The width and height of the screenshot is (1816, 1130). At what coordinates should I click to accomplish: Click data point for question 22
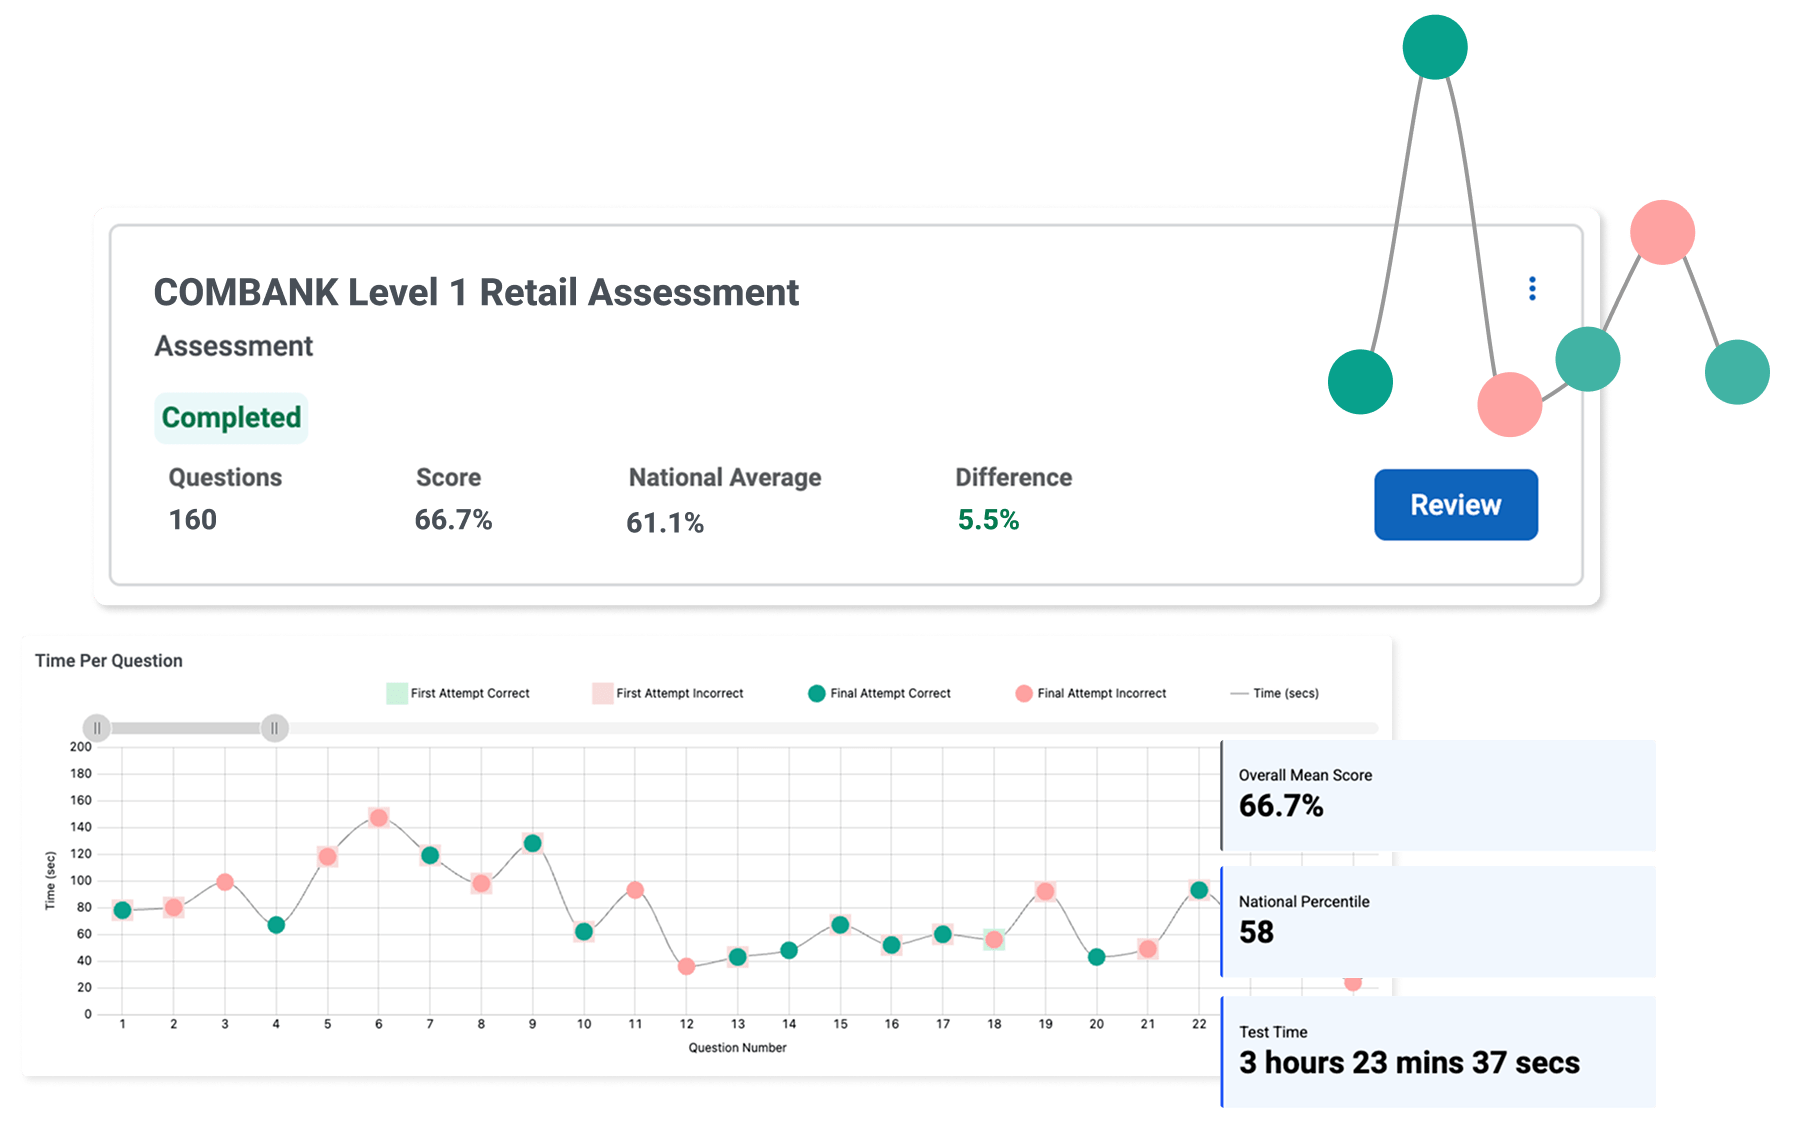click(x=1199, y=890)
